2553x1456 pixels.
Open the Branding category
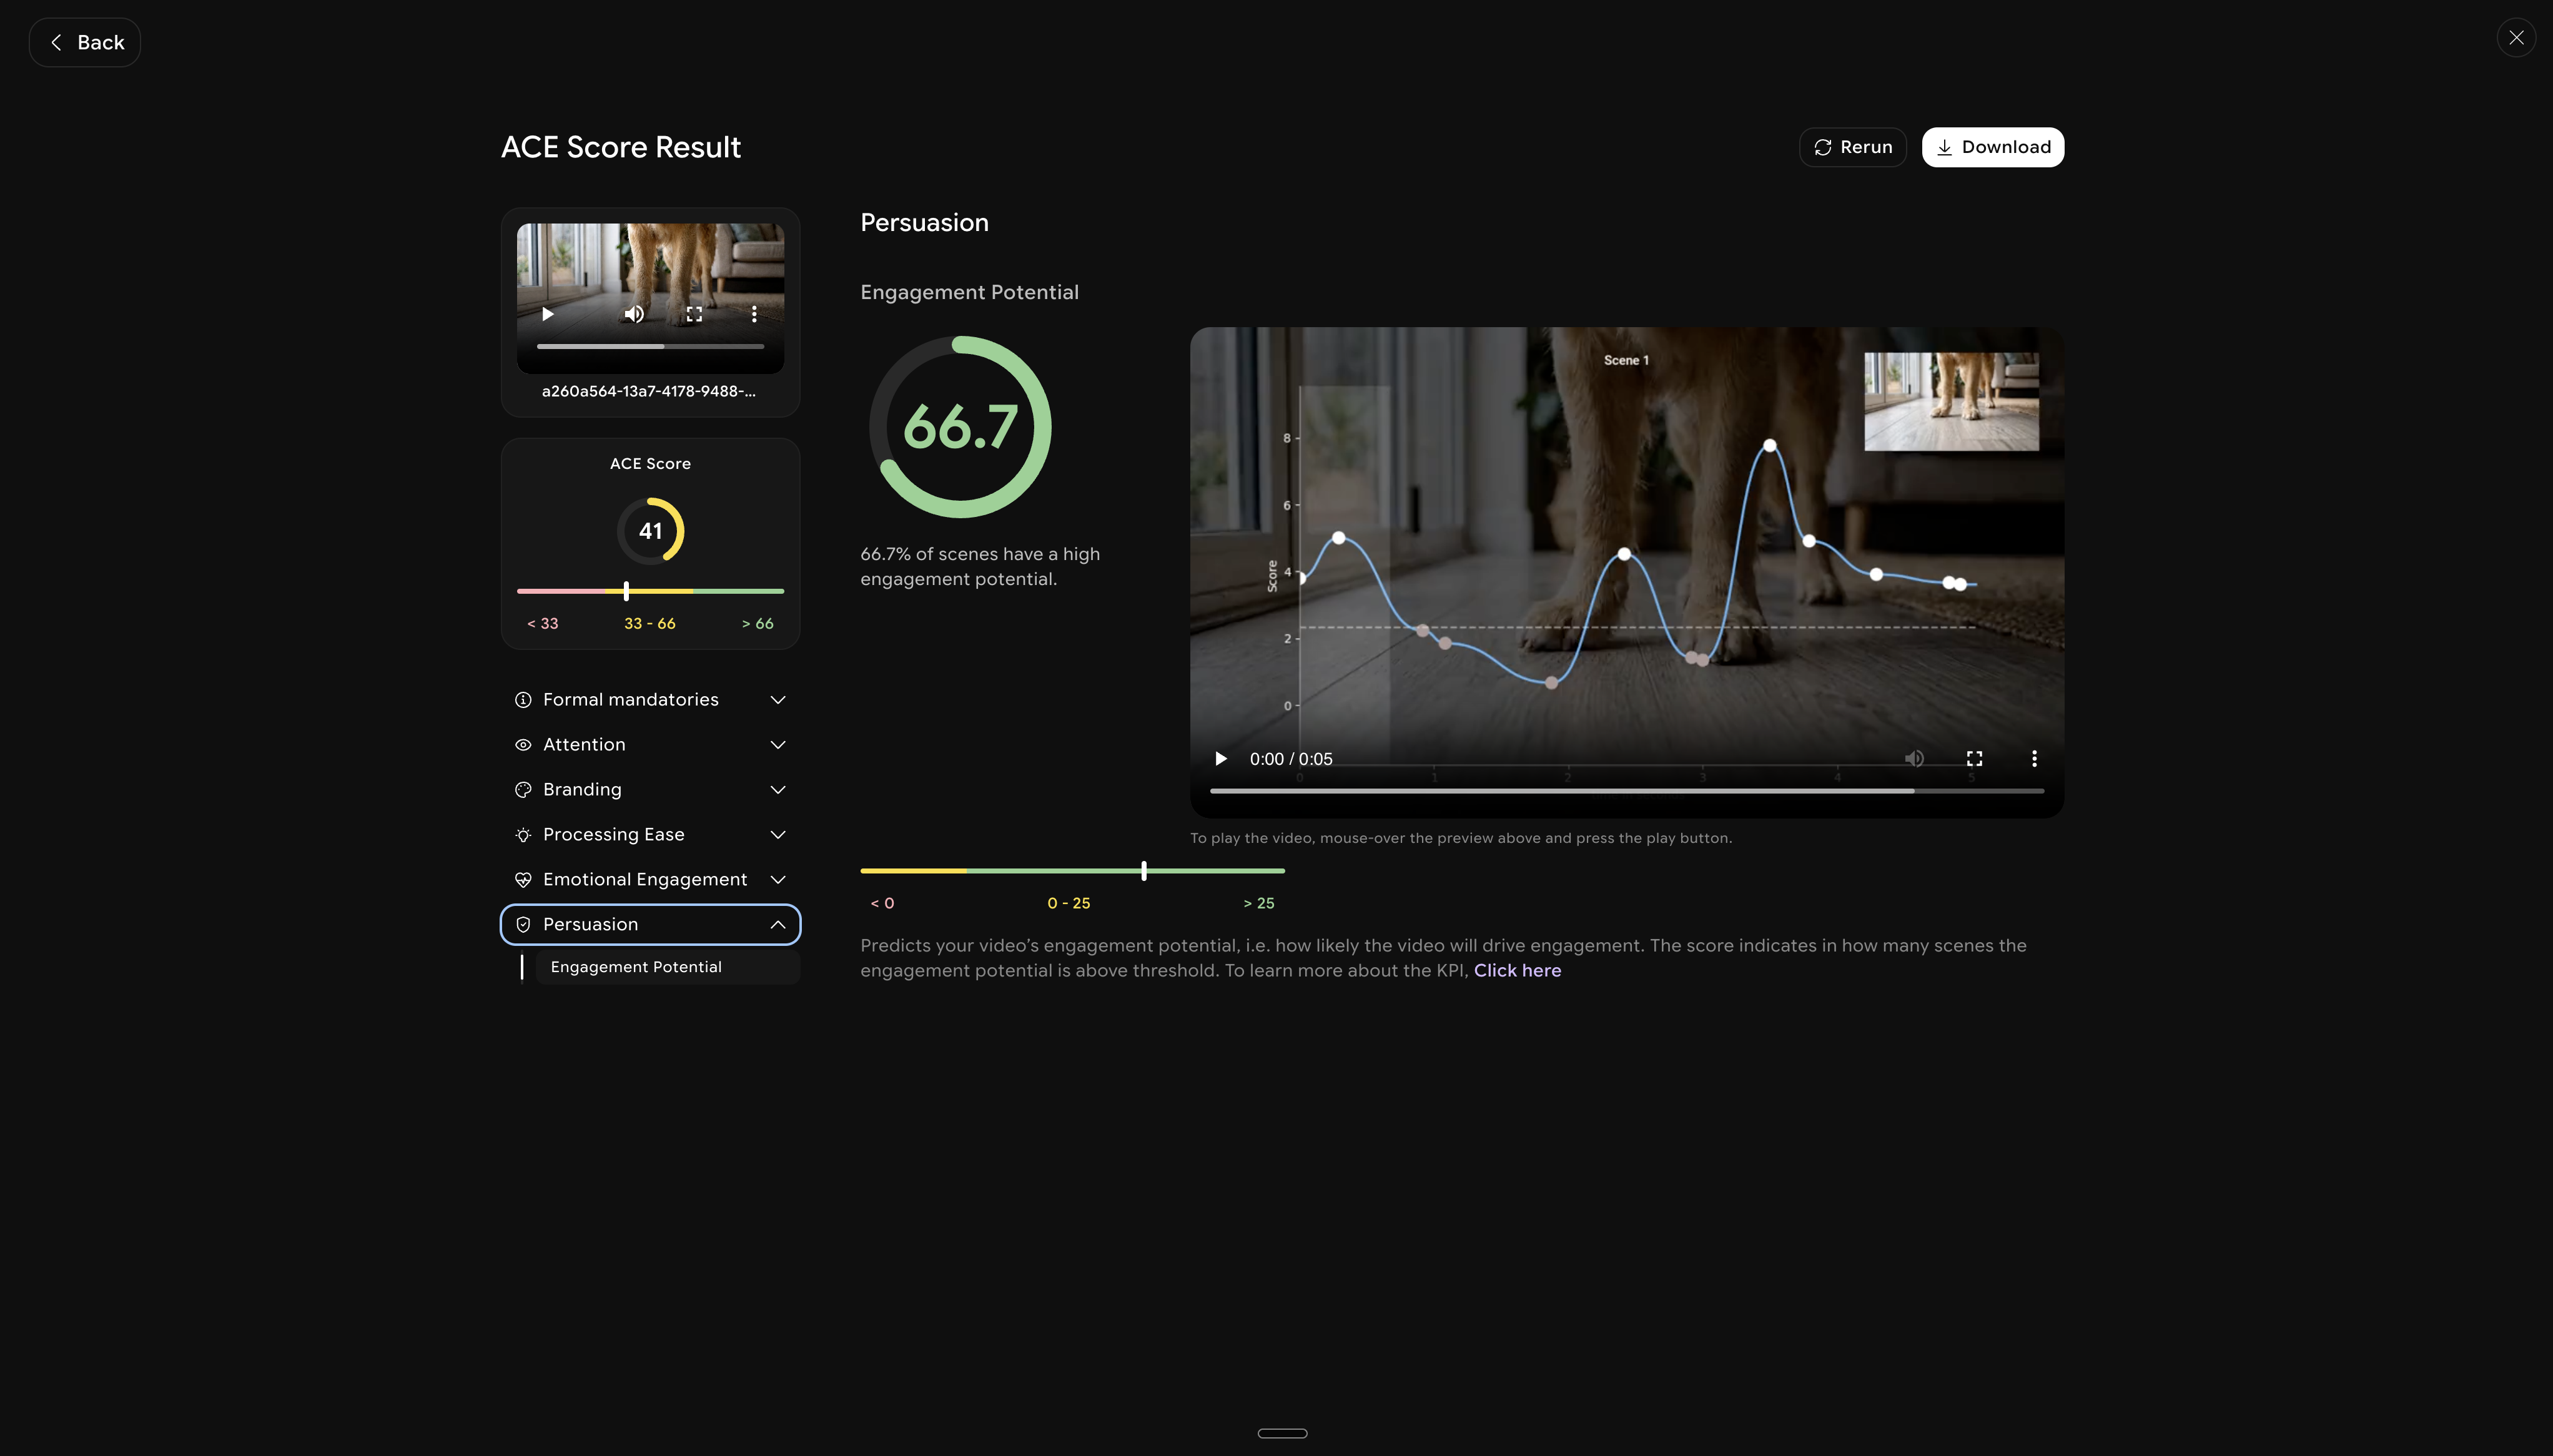[x=650, y=790]
